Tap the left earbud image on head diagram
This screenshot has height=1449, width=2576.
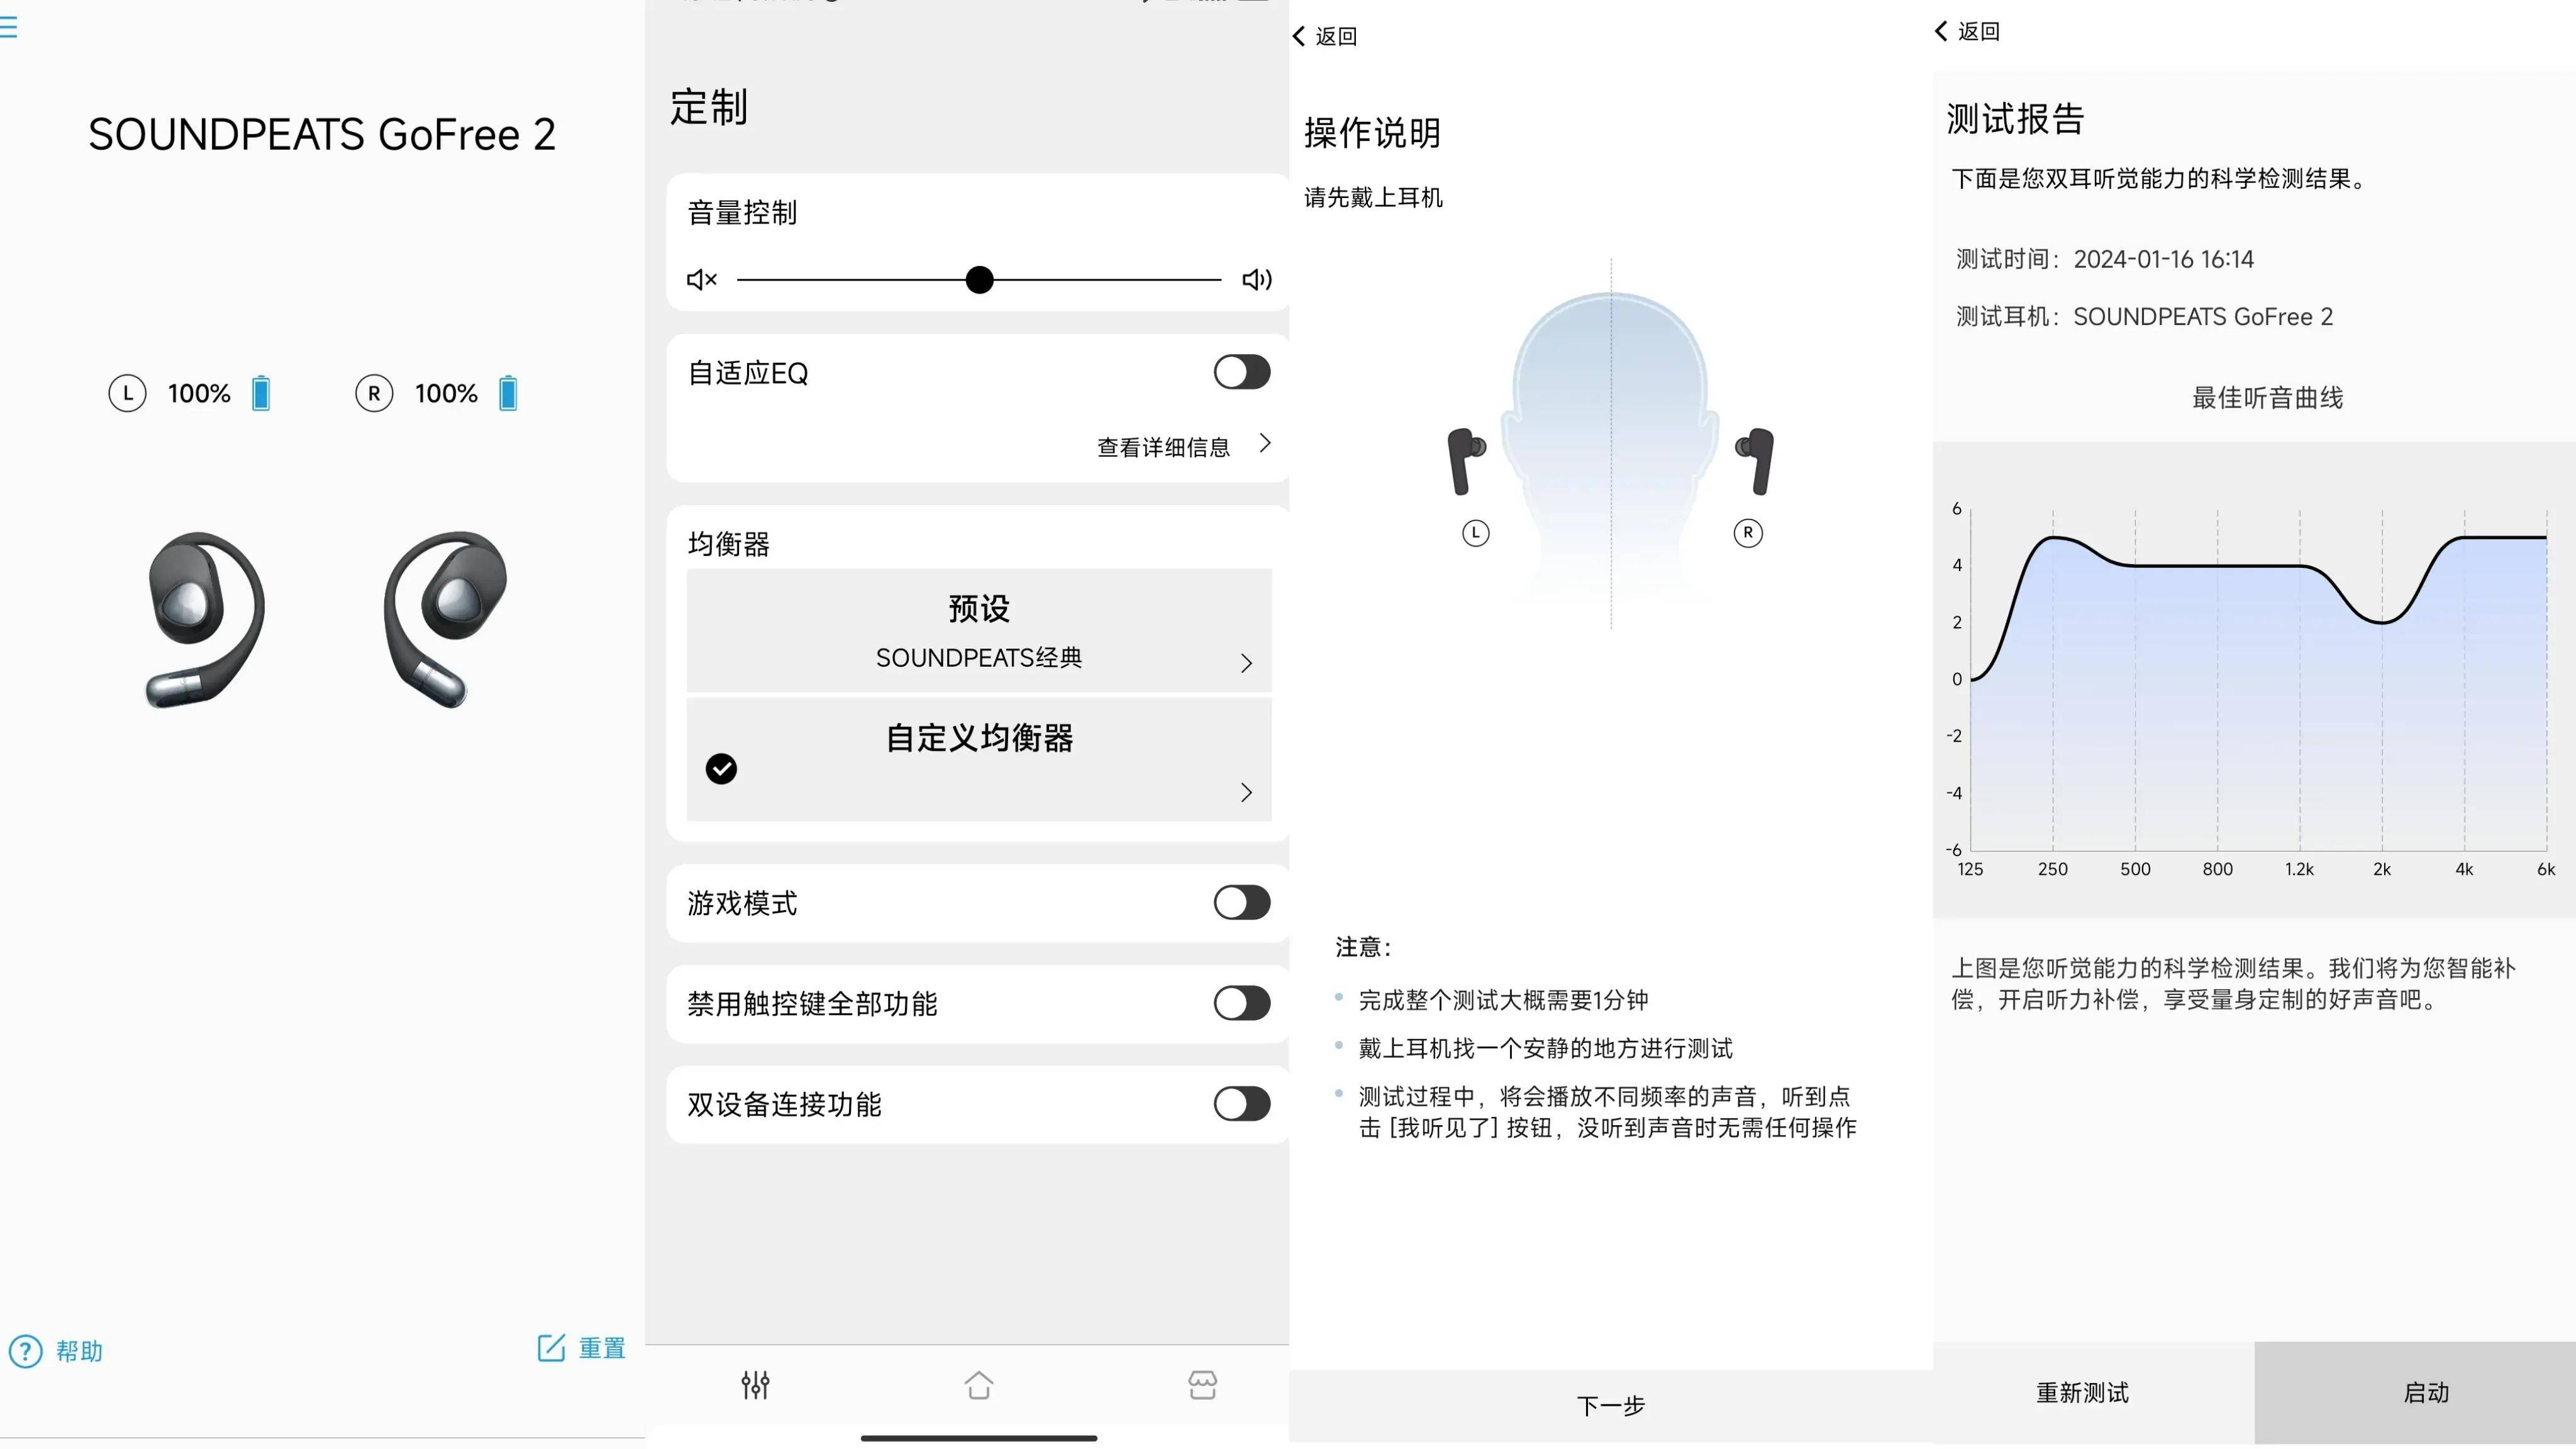click(x=1467, y=461)
